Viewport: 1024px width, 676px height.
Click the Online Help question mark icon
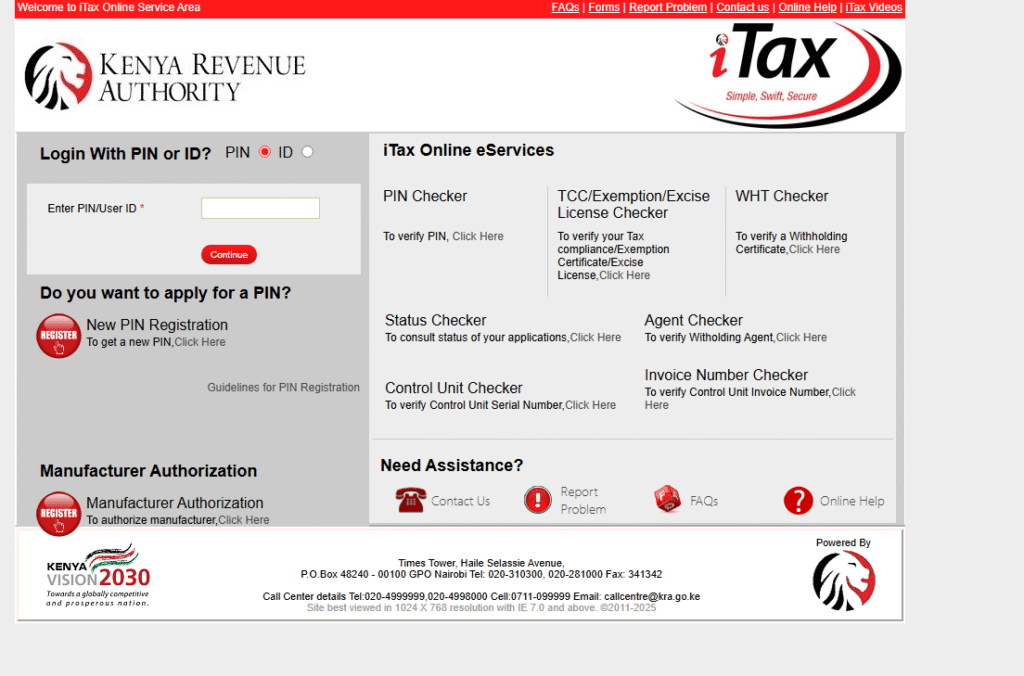[798, 501]
